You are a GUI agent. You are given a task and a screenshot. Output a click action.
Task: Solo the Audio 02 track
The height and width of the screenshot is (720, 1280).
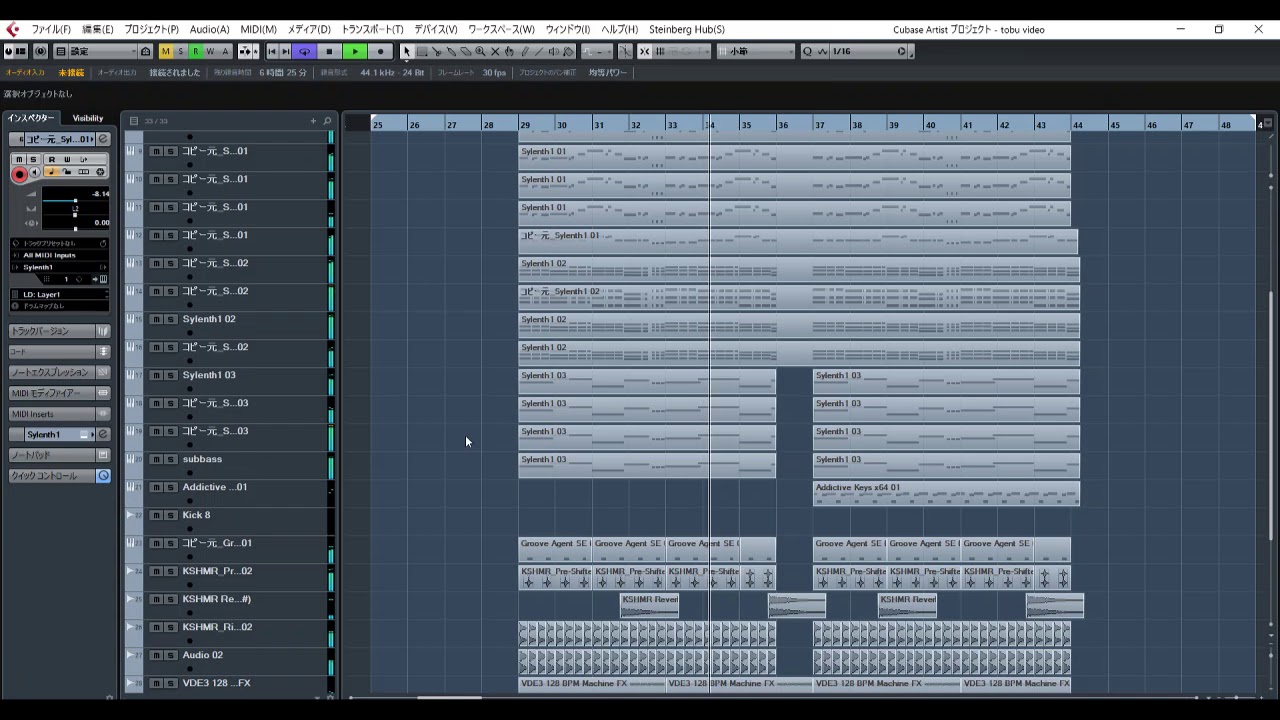click(171, 655)
